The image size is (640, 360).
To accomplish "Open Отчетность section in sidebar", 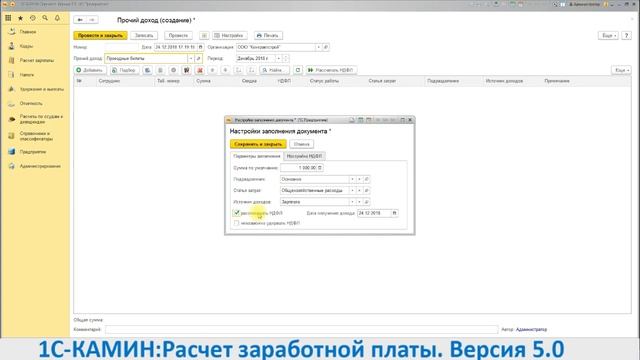I will click(31, 104).
